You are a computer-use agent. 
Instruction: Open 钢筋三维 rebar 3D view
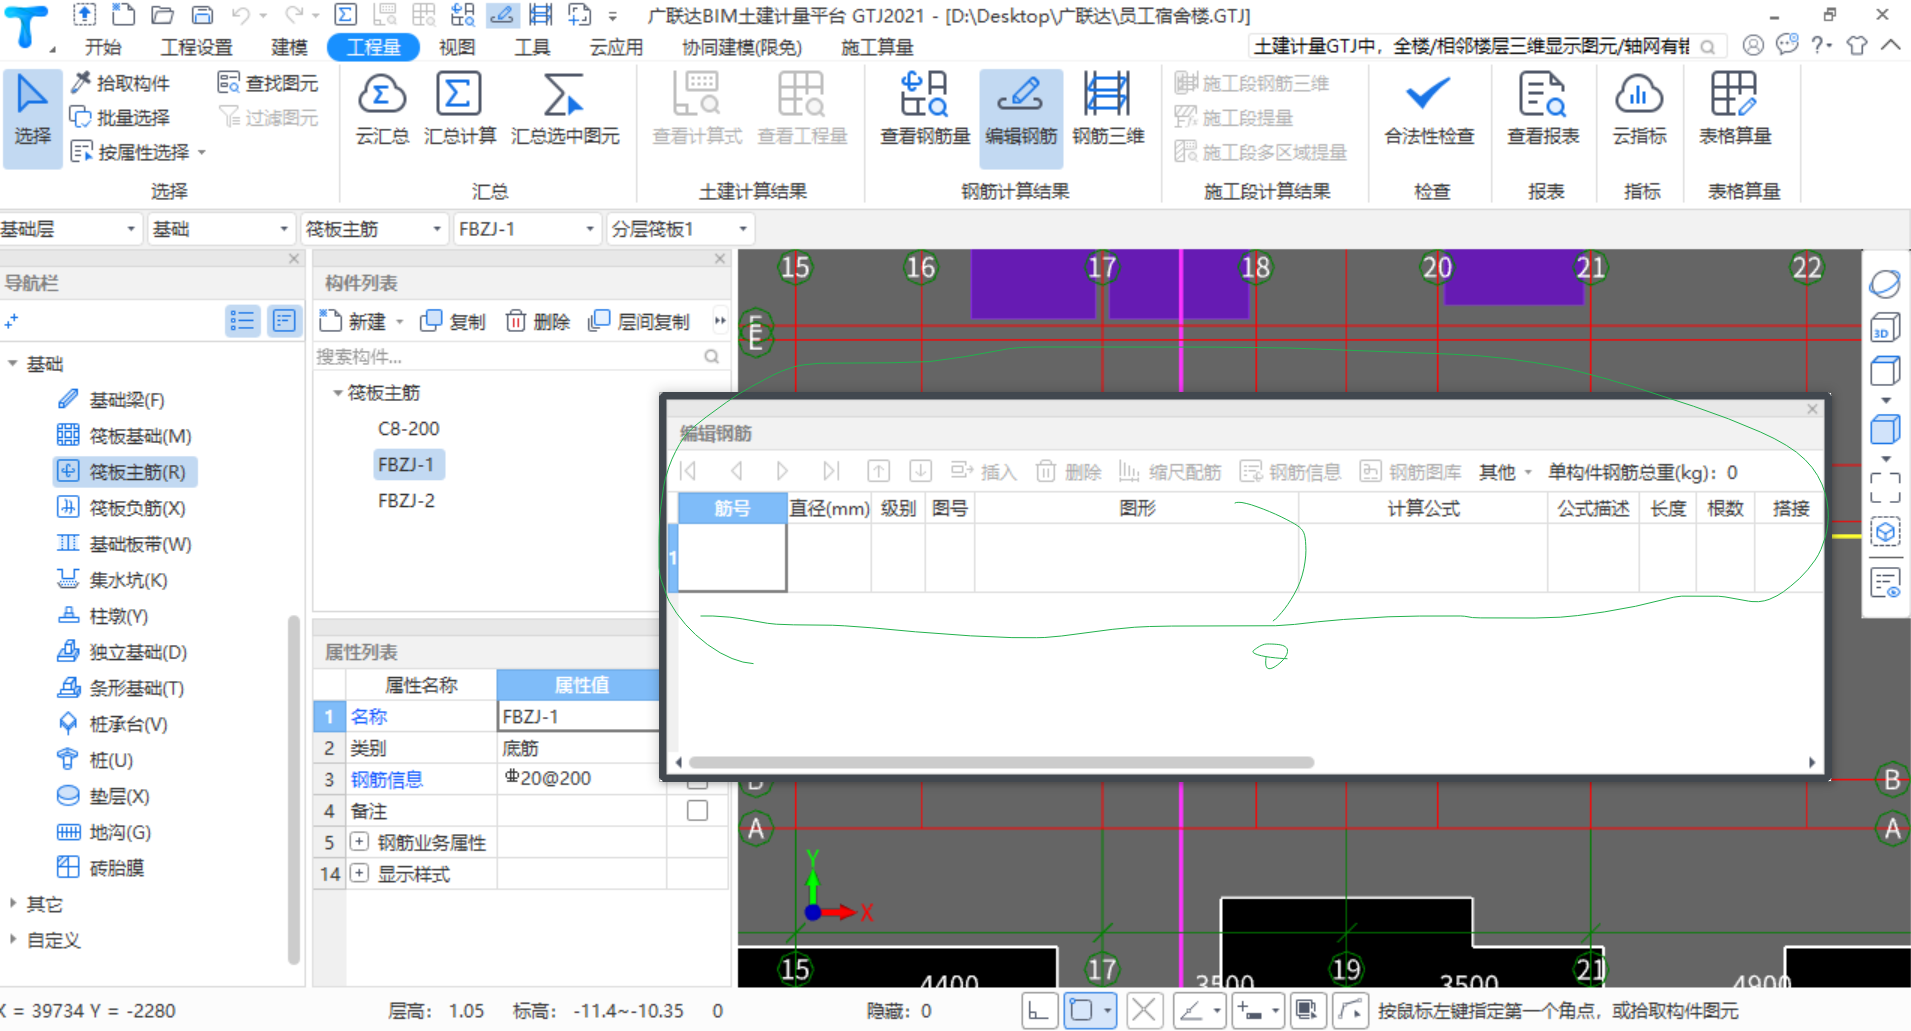pos(1108,108)
